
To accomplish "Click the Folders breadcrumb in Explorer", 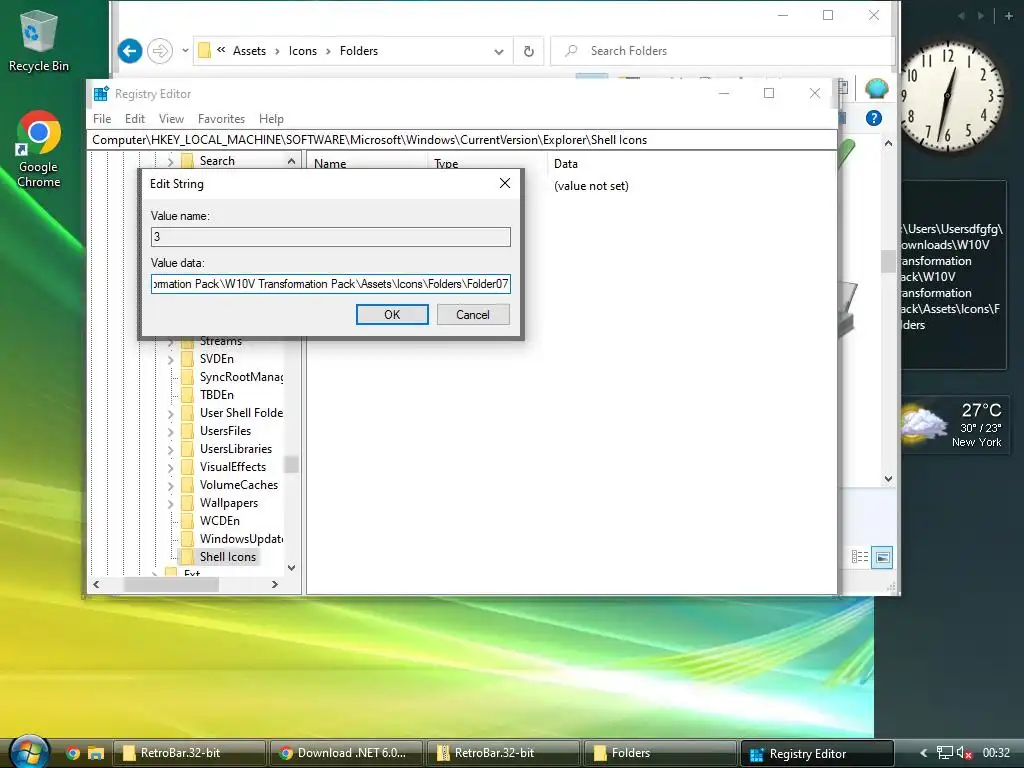I will pyautogui.click(x=359, y=51).
